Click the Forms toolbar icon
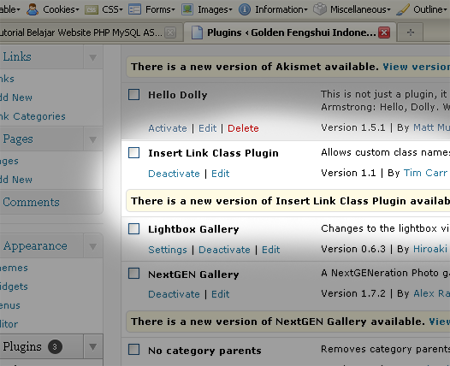Viewport: 450px width, 366px height. tap(135, 10)
